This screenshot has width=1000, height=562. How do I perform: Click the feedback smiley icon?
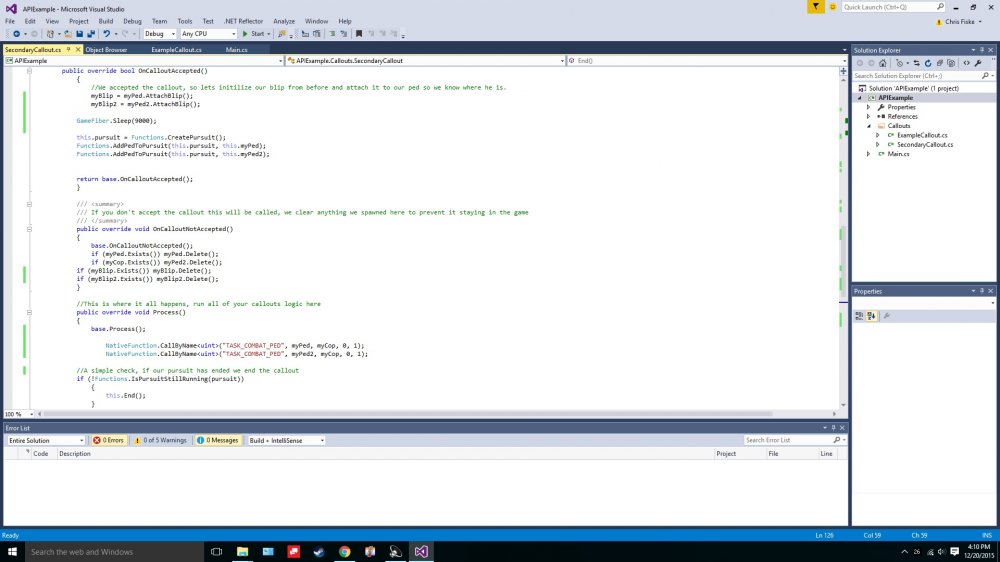click(x=832, y=7)
